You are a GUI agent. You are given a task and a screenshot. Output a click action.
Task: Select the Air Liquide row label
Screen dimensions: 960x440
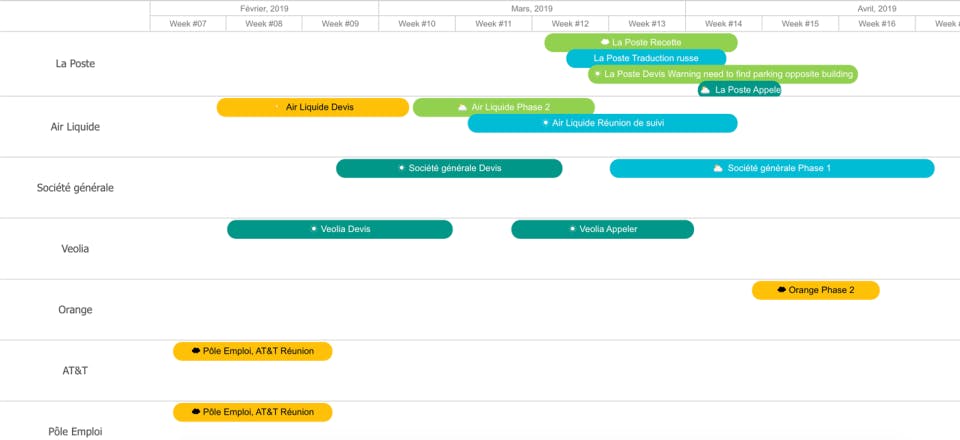[75, 127]
